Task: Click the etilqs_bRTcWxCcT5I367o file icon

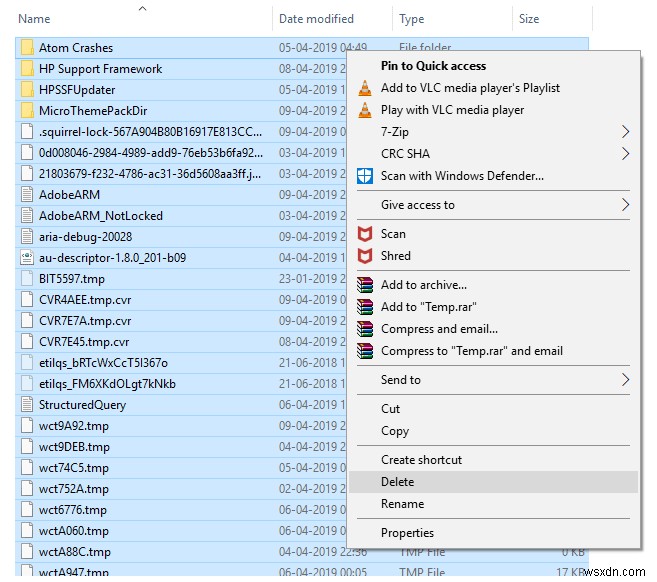Action: [27, 362]
